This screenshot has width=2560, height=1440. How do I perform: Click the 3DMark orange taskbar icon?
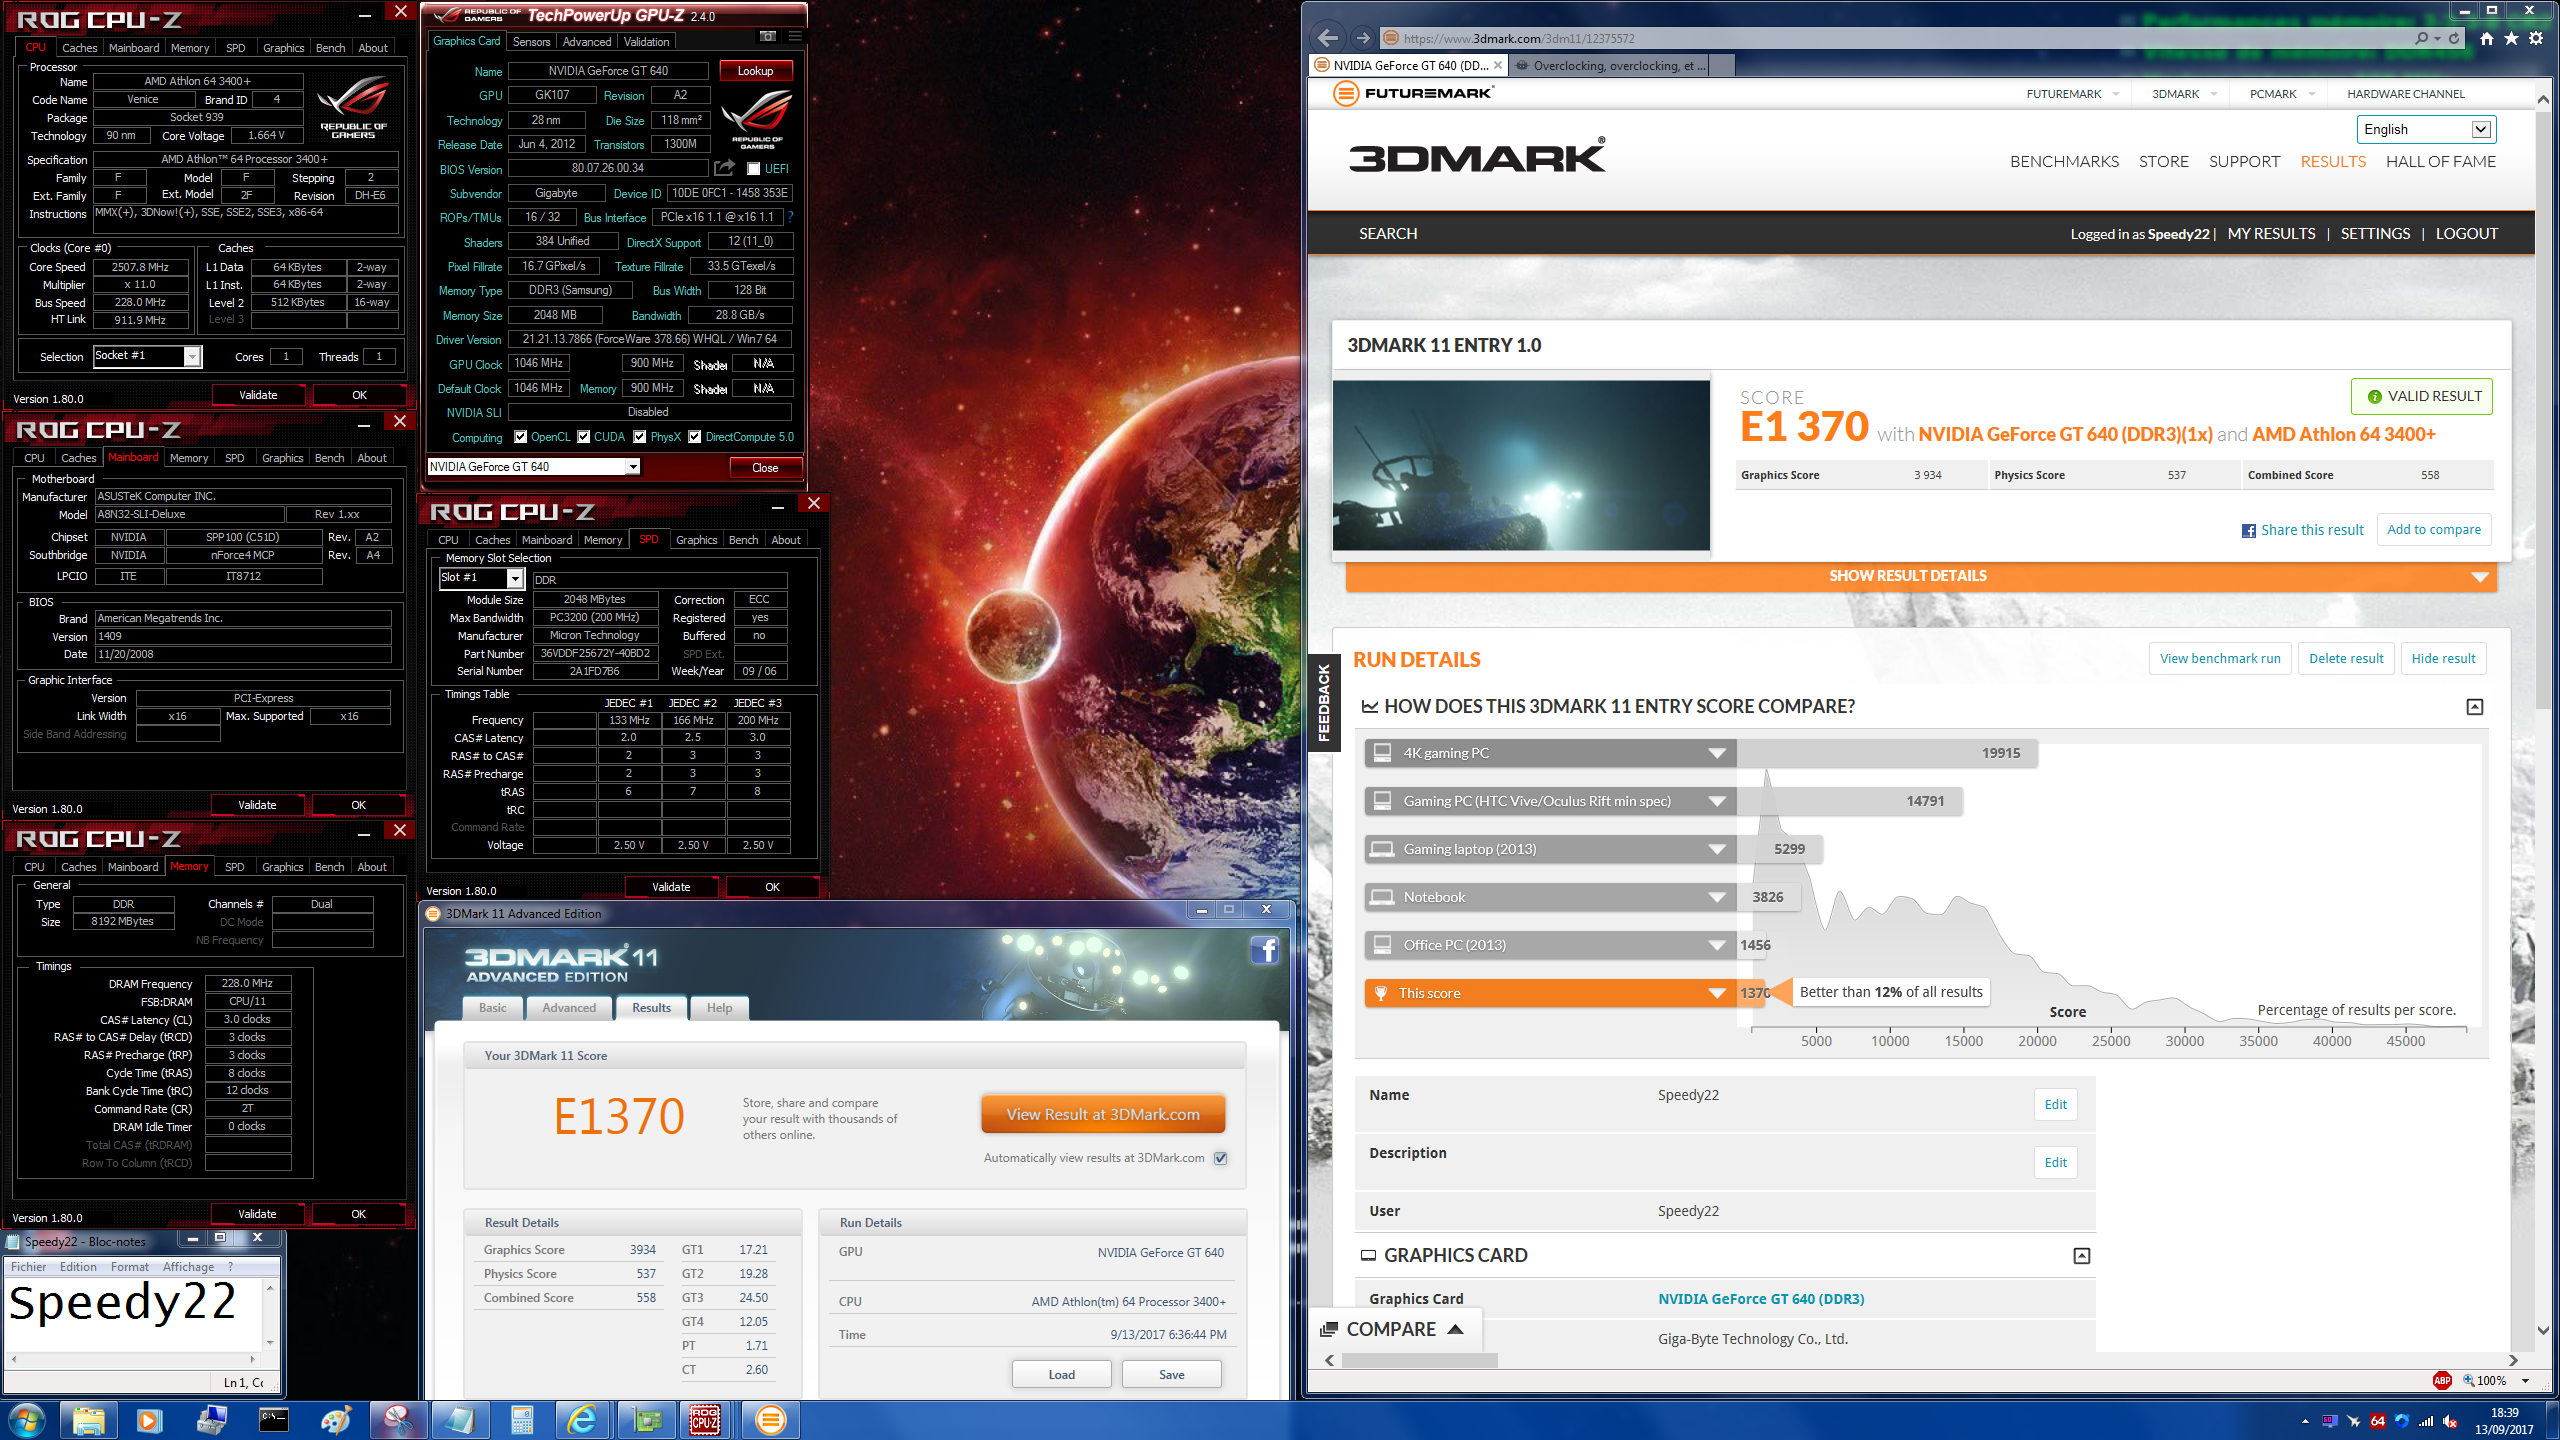pyautogui.click(x=770, y=1420)
